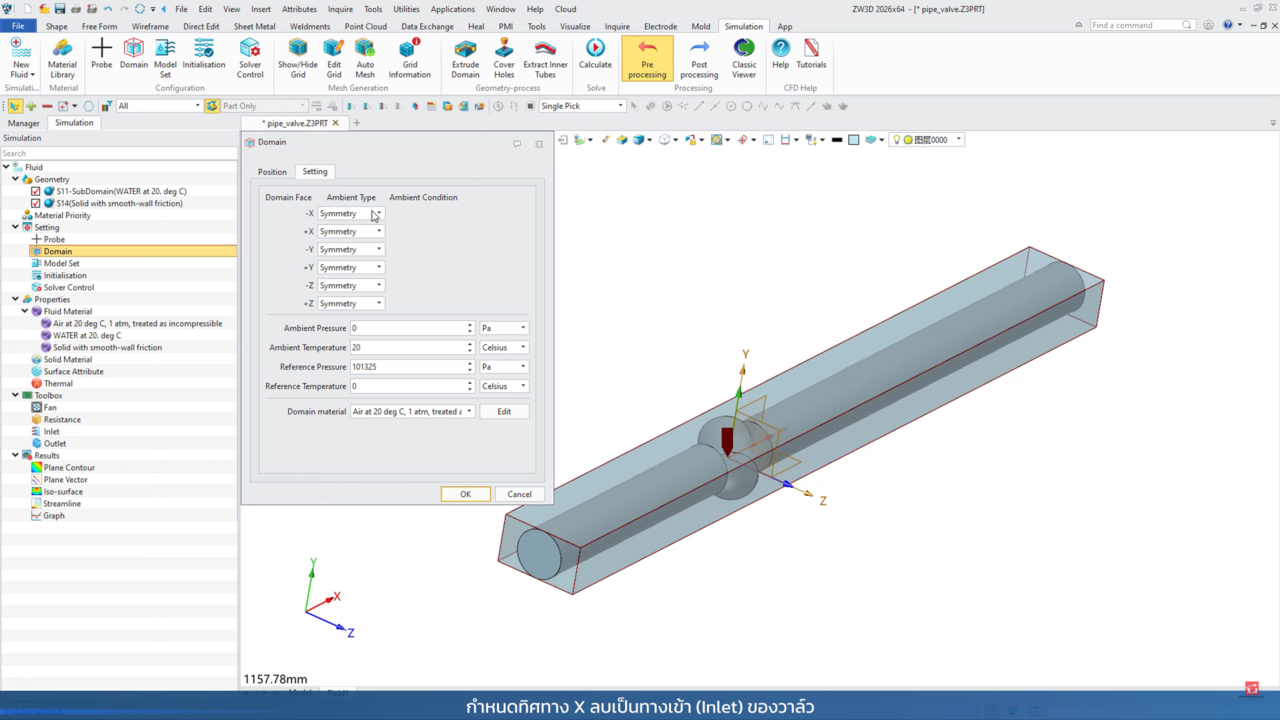Uncheck the S11-SubDomain water geometry checkbox
This screenshot has height=720, width=1280.
(36, 191)
